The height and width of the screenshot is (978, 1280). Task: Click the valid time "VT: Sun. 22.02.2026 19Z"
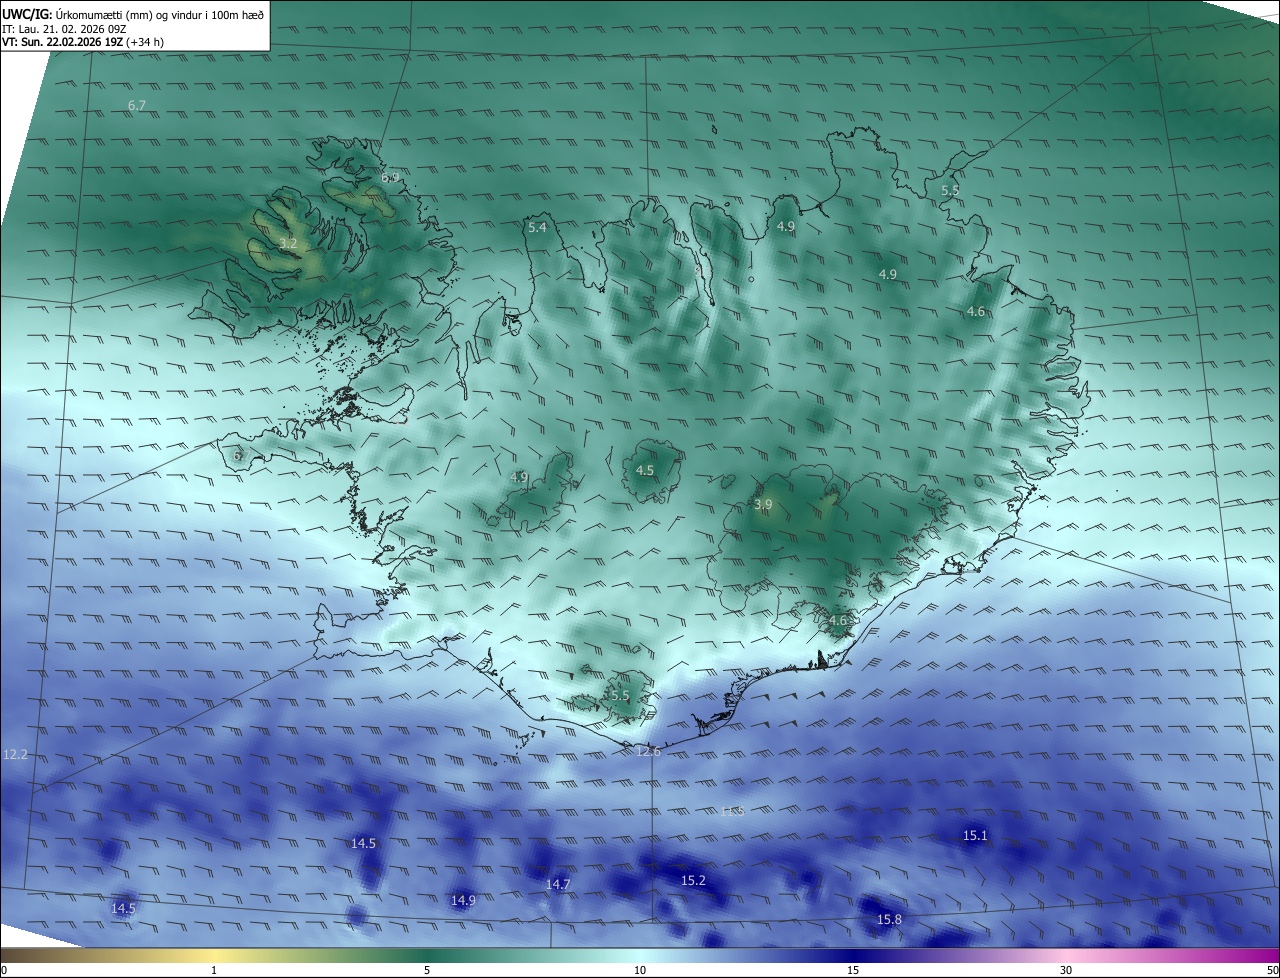(x=62, y=43)
